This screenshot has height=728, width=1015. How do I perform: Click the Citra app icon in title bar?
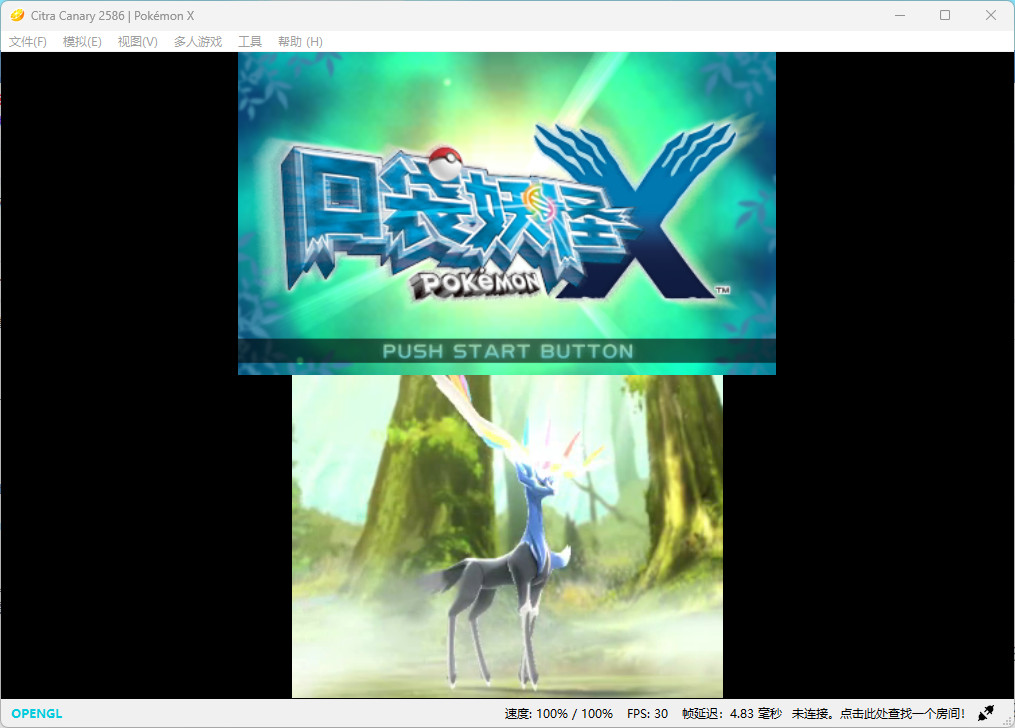coord(17,15)
